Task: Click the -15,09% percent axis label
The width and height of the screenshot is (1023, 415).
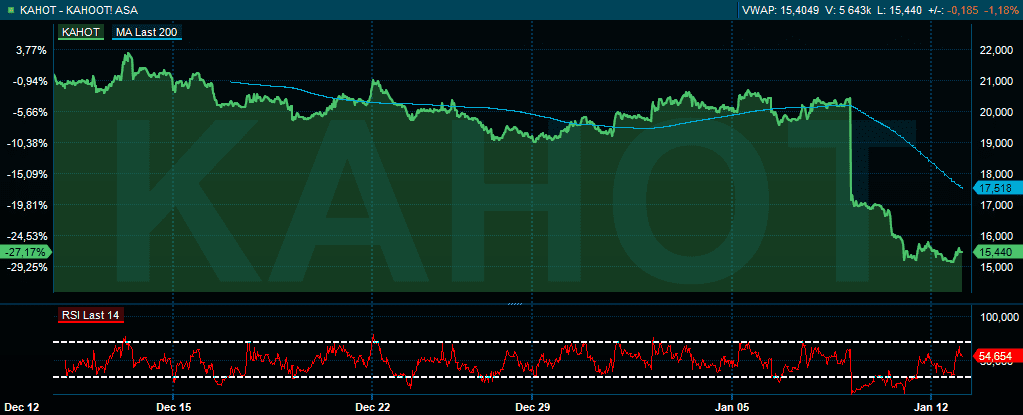Action: [x=25, y=174]
